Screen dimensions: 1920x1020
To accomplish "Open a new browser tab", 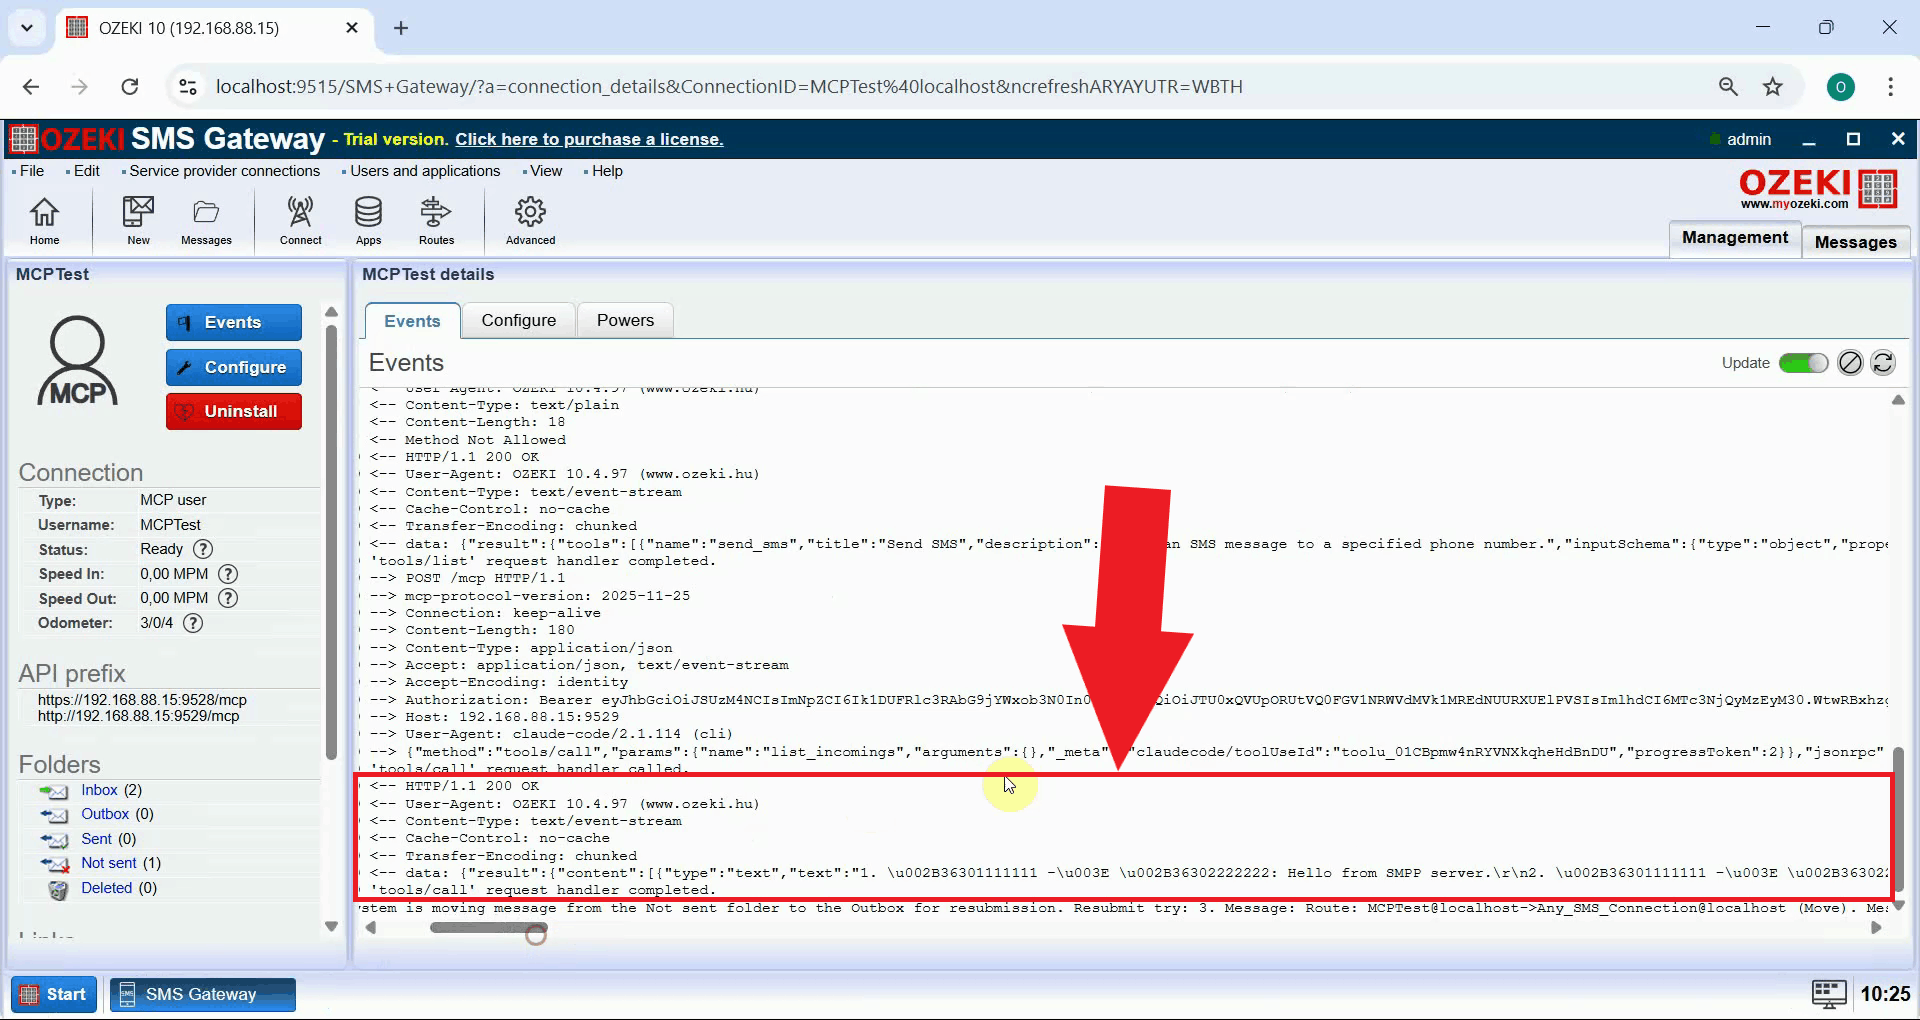I will pyautogui.click(x=401, y=28).
